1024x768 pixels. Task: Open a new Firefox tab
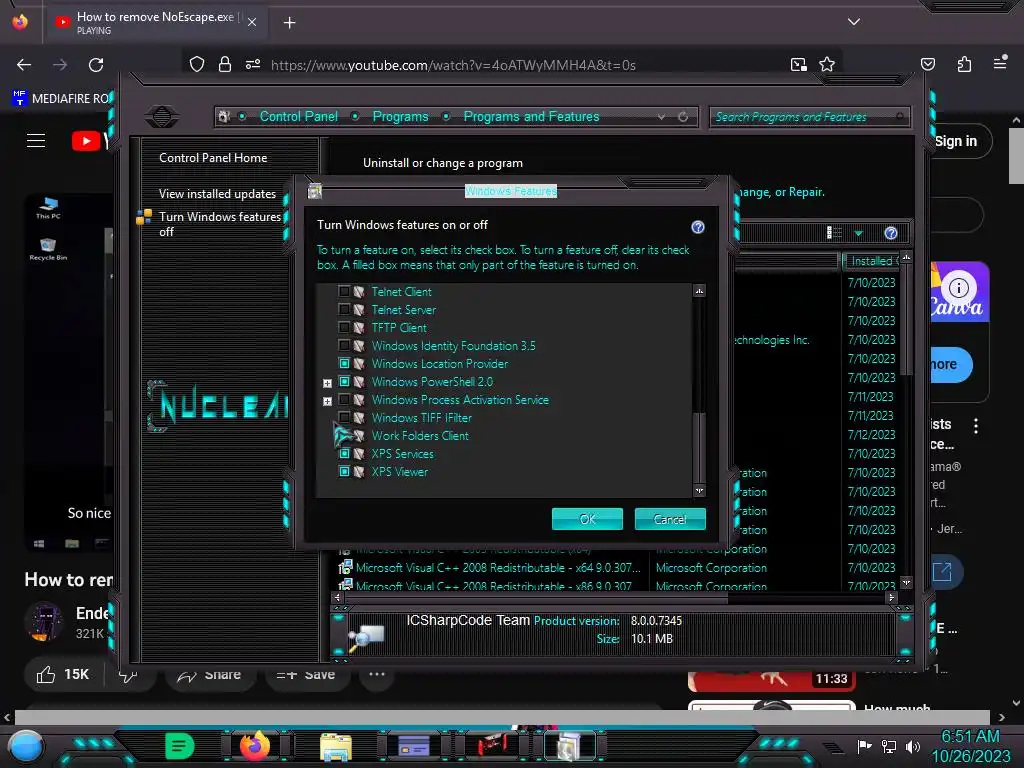[x=289, y=23]
